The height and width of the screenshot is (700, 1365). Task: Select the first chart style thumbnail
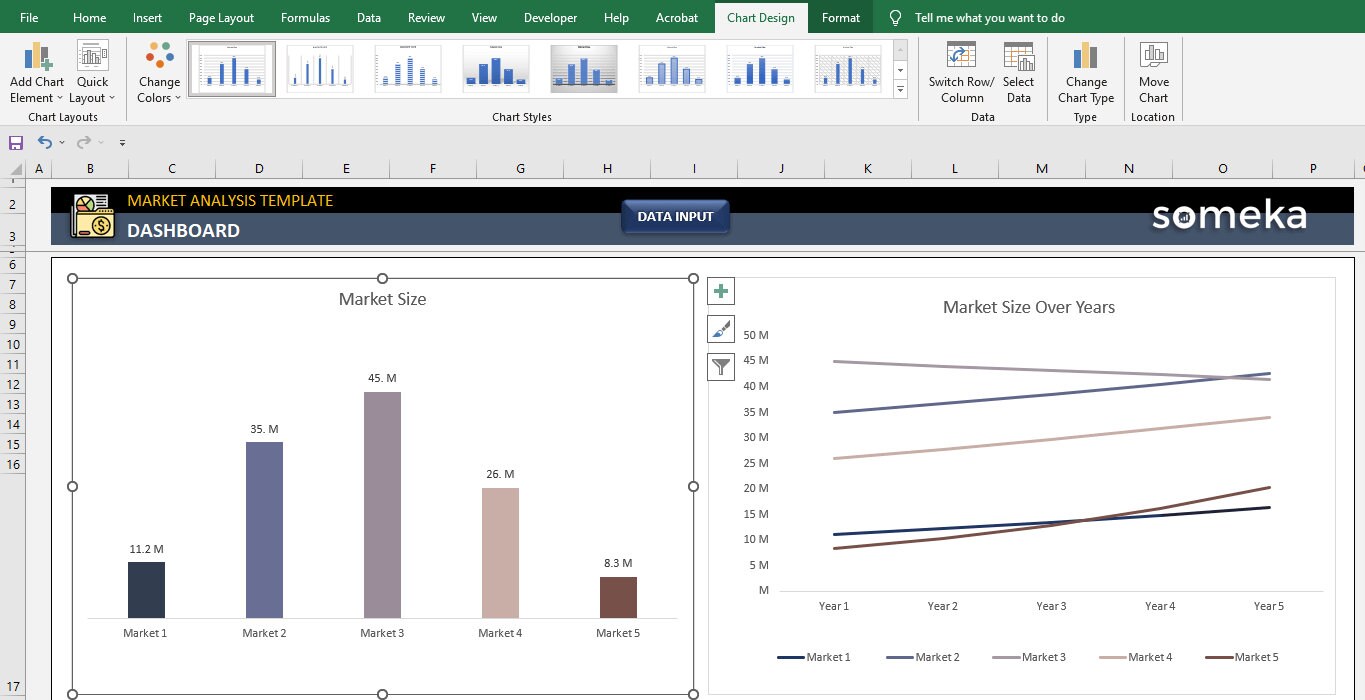point(231,67)
